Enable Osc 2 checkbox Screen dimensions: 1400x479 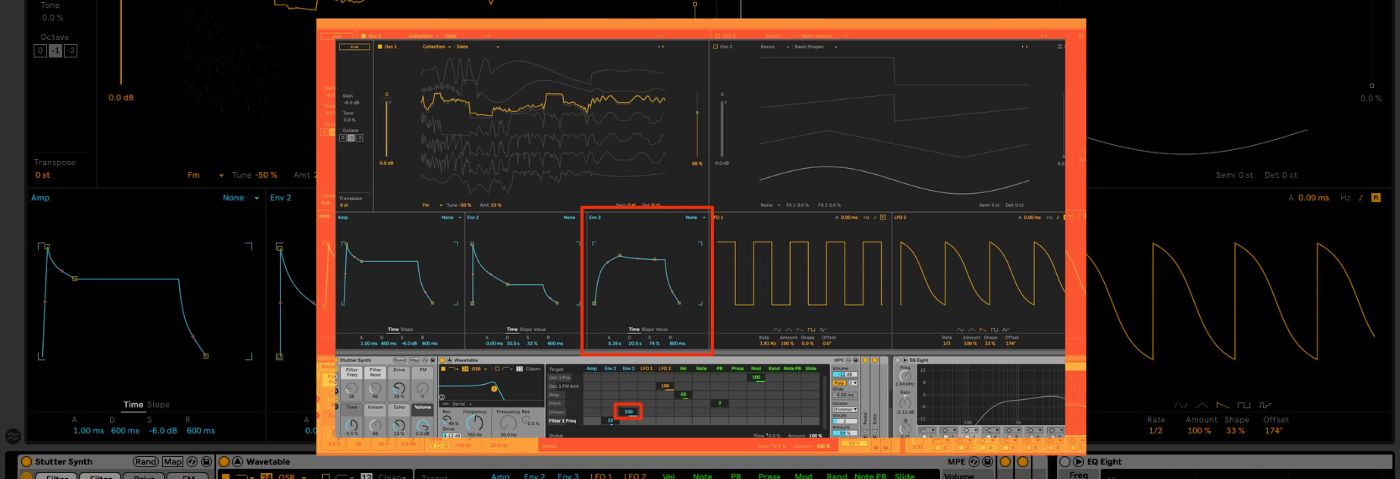coord(716,47)
